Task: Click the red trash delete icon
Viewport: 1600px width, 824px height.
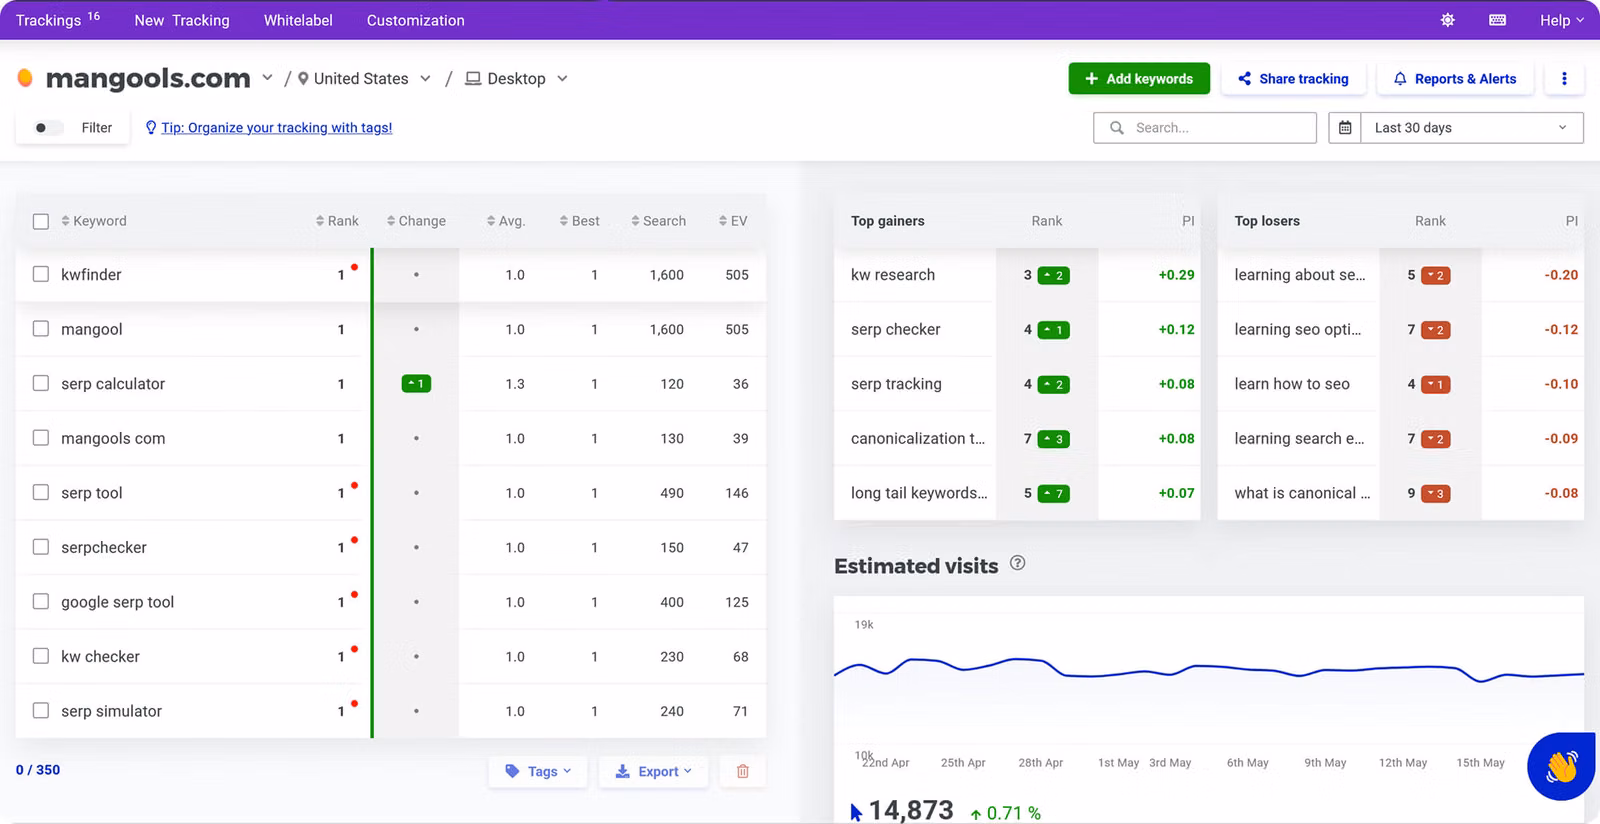Action: pos(743,771)
